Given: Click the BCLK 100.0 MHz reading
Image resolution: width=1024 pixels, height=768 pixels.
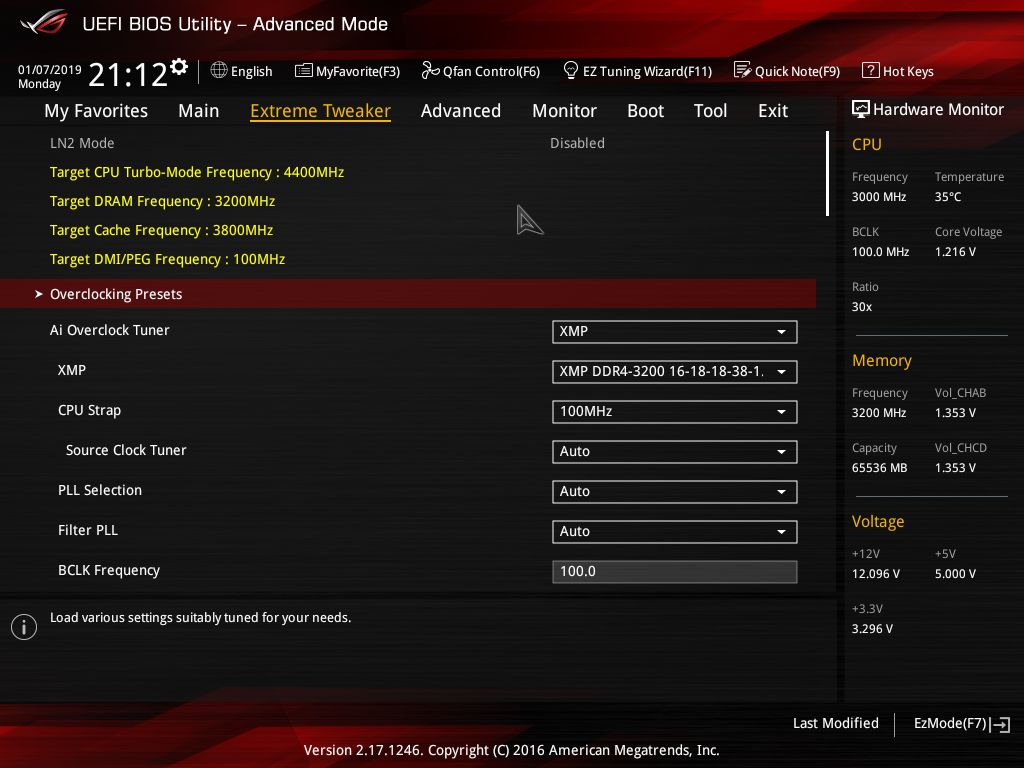Looking at the screenshot, I should point(880,252).
